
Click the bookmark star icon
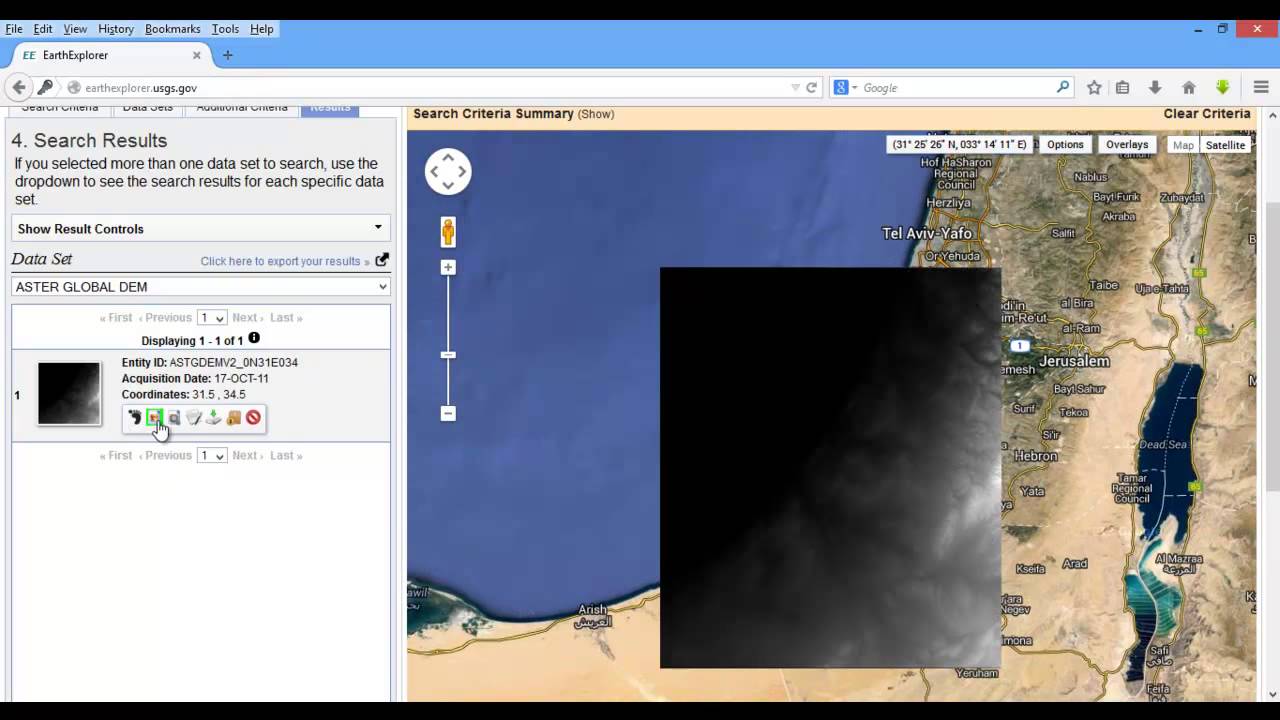pyautogui.click(x=1094, y=88)
